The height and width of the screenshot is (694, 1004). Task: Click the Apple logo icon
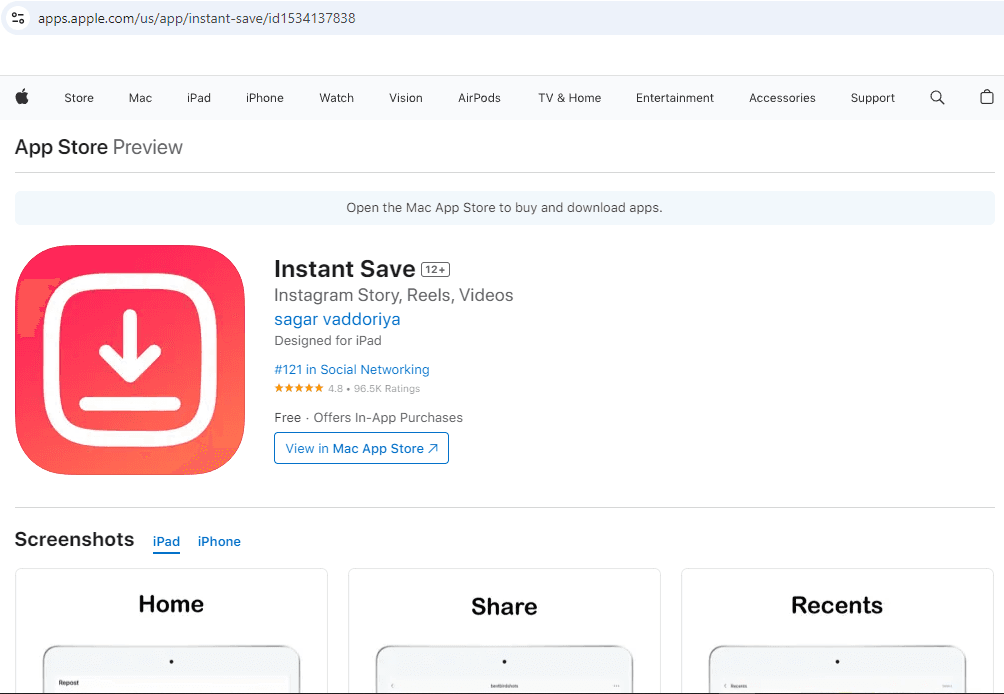pos(22,97)
